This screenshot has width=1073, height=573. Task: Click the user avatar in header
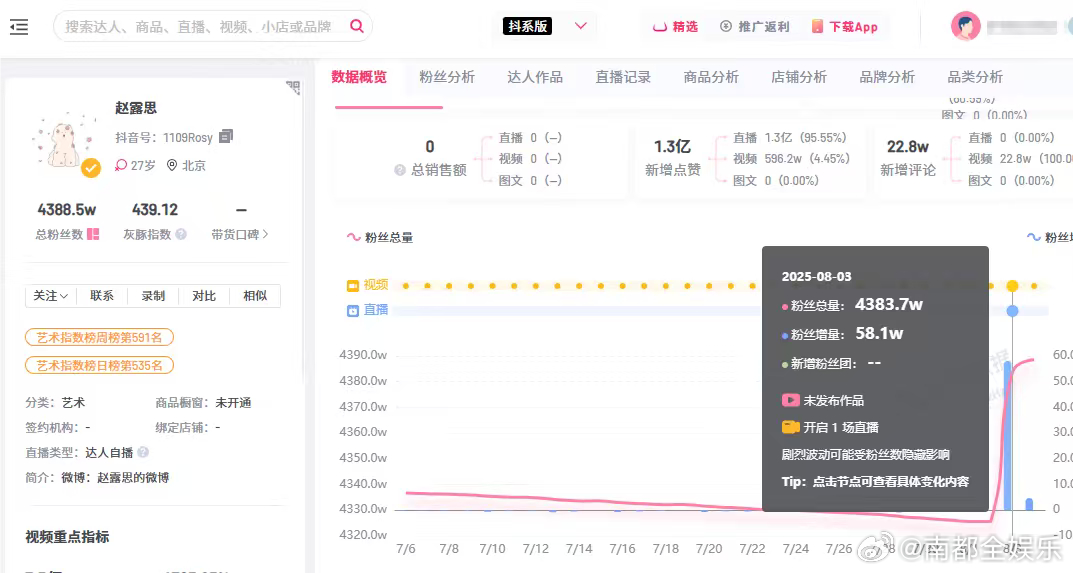(966, 27)
